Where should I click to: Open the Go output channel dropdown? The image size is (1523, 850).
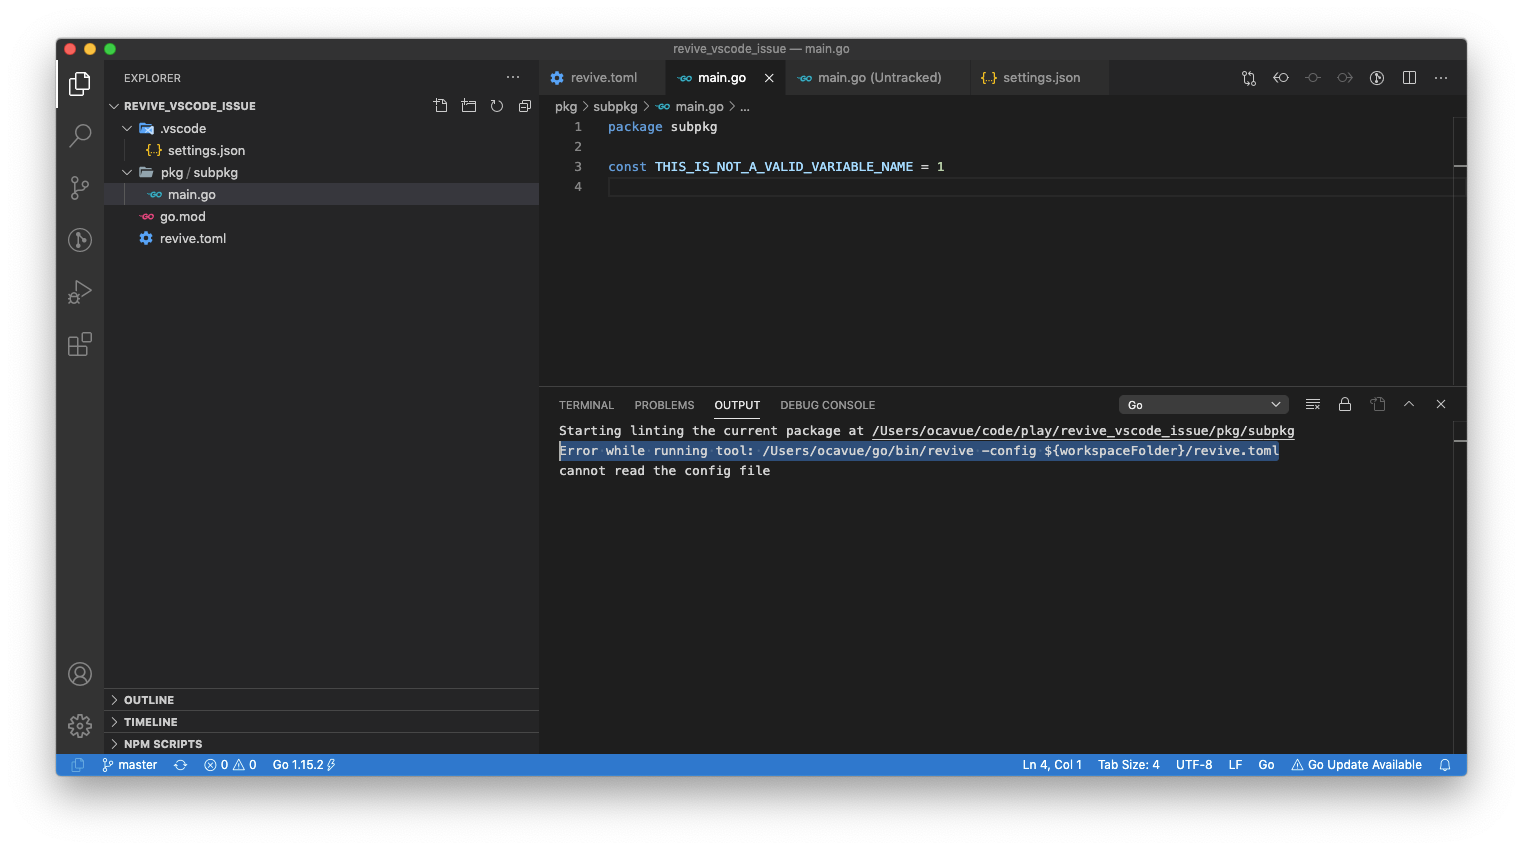pyautogui.click(x=1203, y=404)
